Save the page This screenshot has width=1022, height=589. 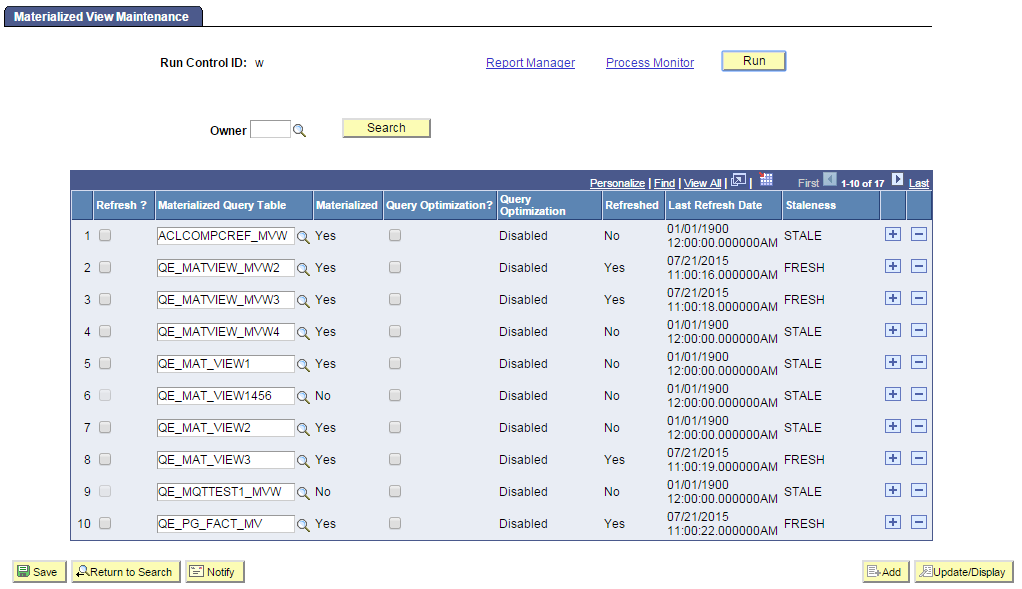coord(38,572)
